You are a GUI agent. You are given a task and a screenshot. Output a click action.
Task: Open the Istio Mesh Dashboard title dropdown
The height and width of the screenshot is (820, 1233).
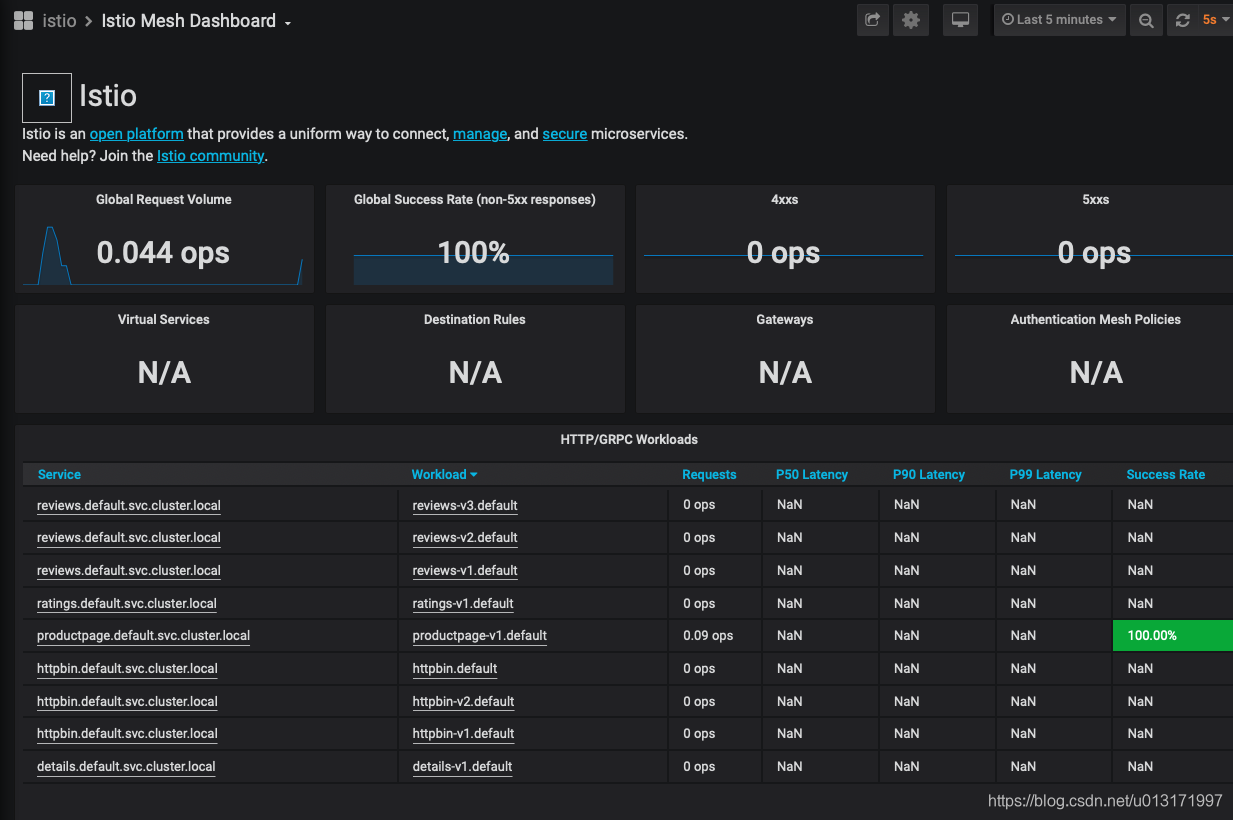pos(196,21)
